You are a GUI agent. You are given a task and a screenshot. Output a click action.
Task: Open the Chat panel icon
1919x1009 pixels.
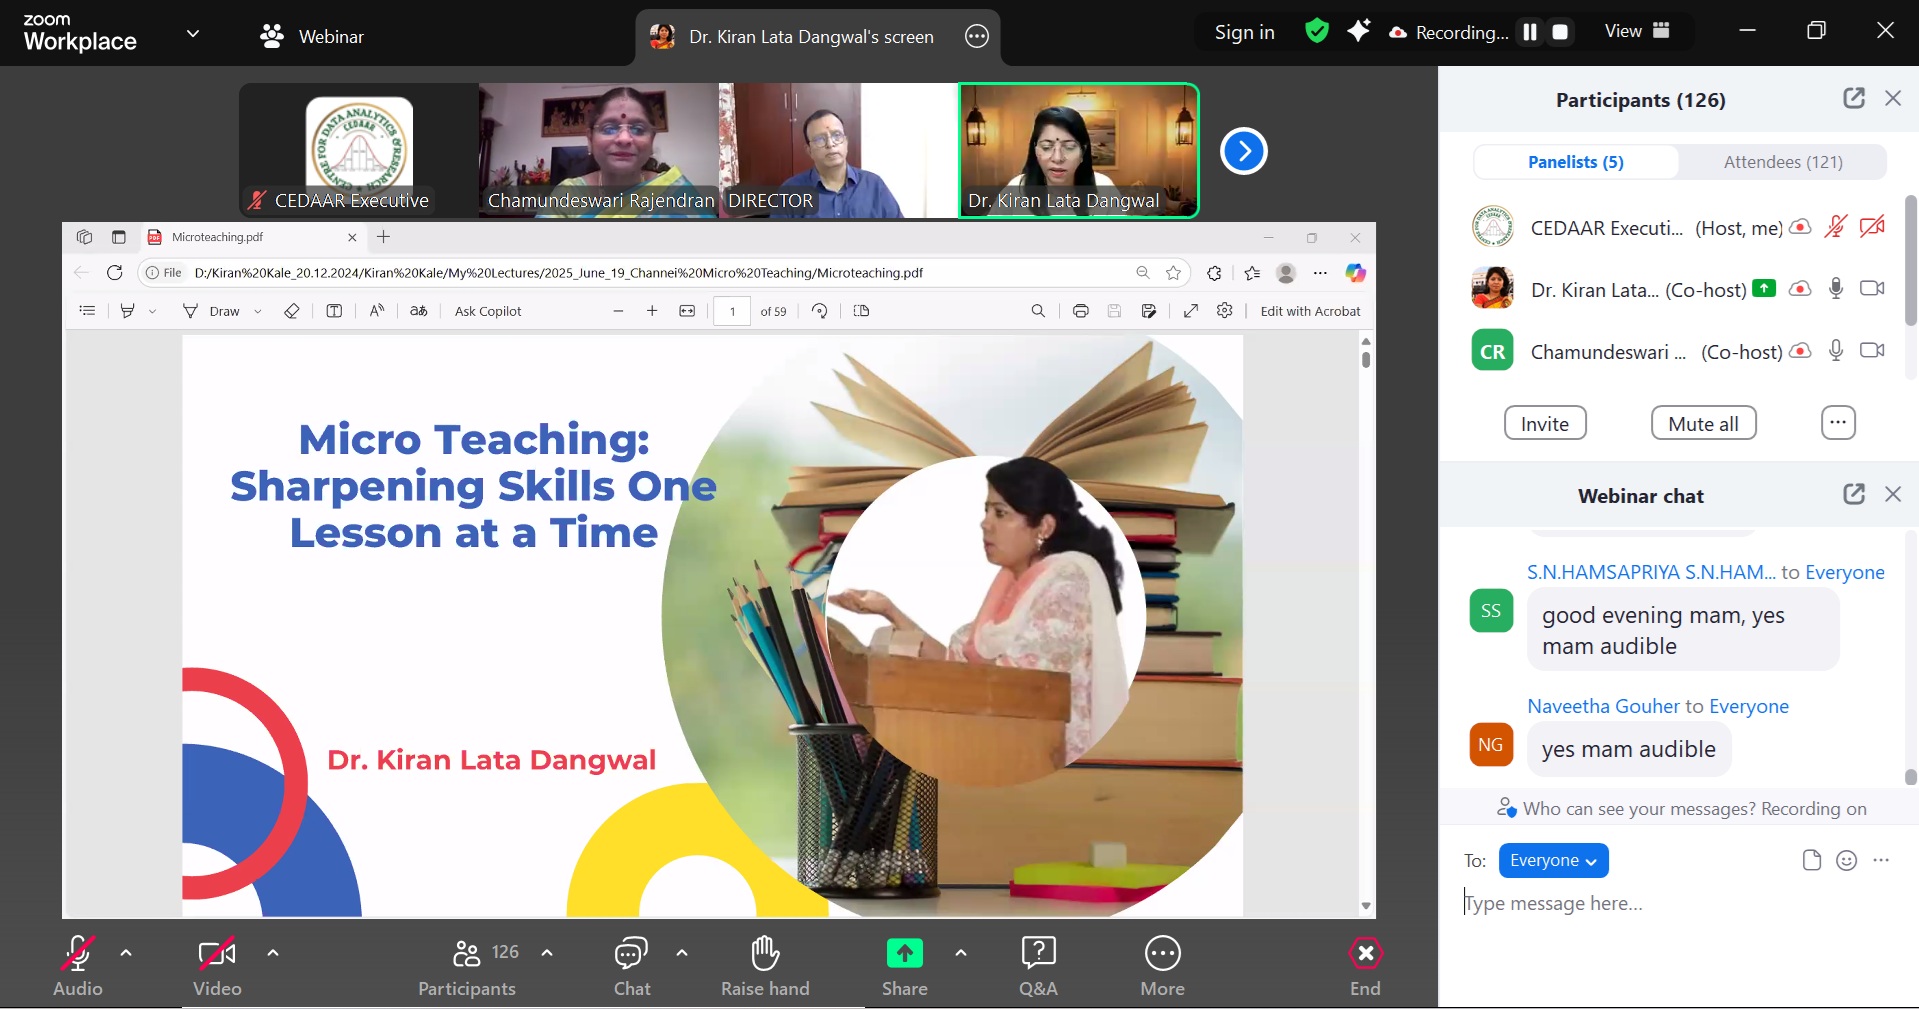[x=631, y=954]
